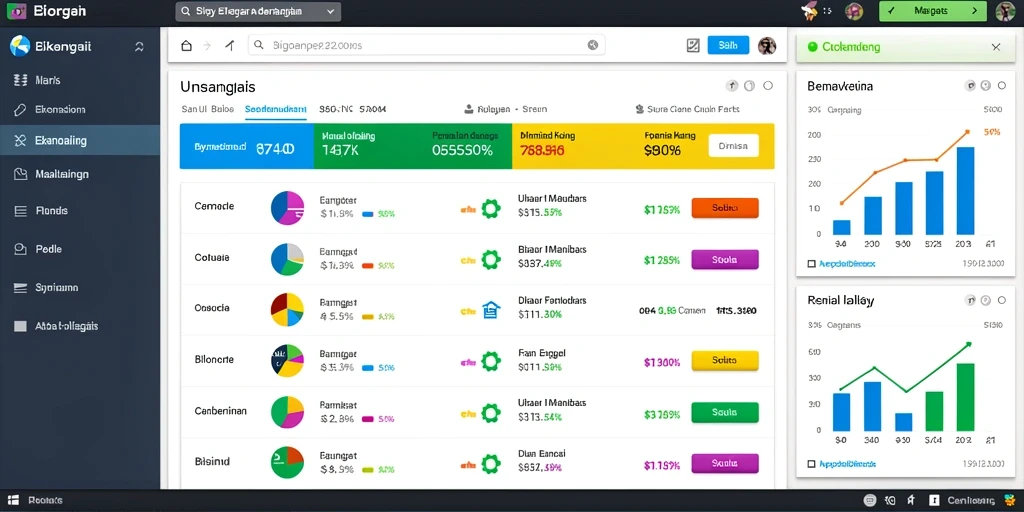Clear the search field with the X icon
The width and height of the screenshot is (1024, 512).
click(592, 45)
